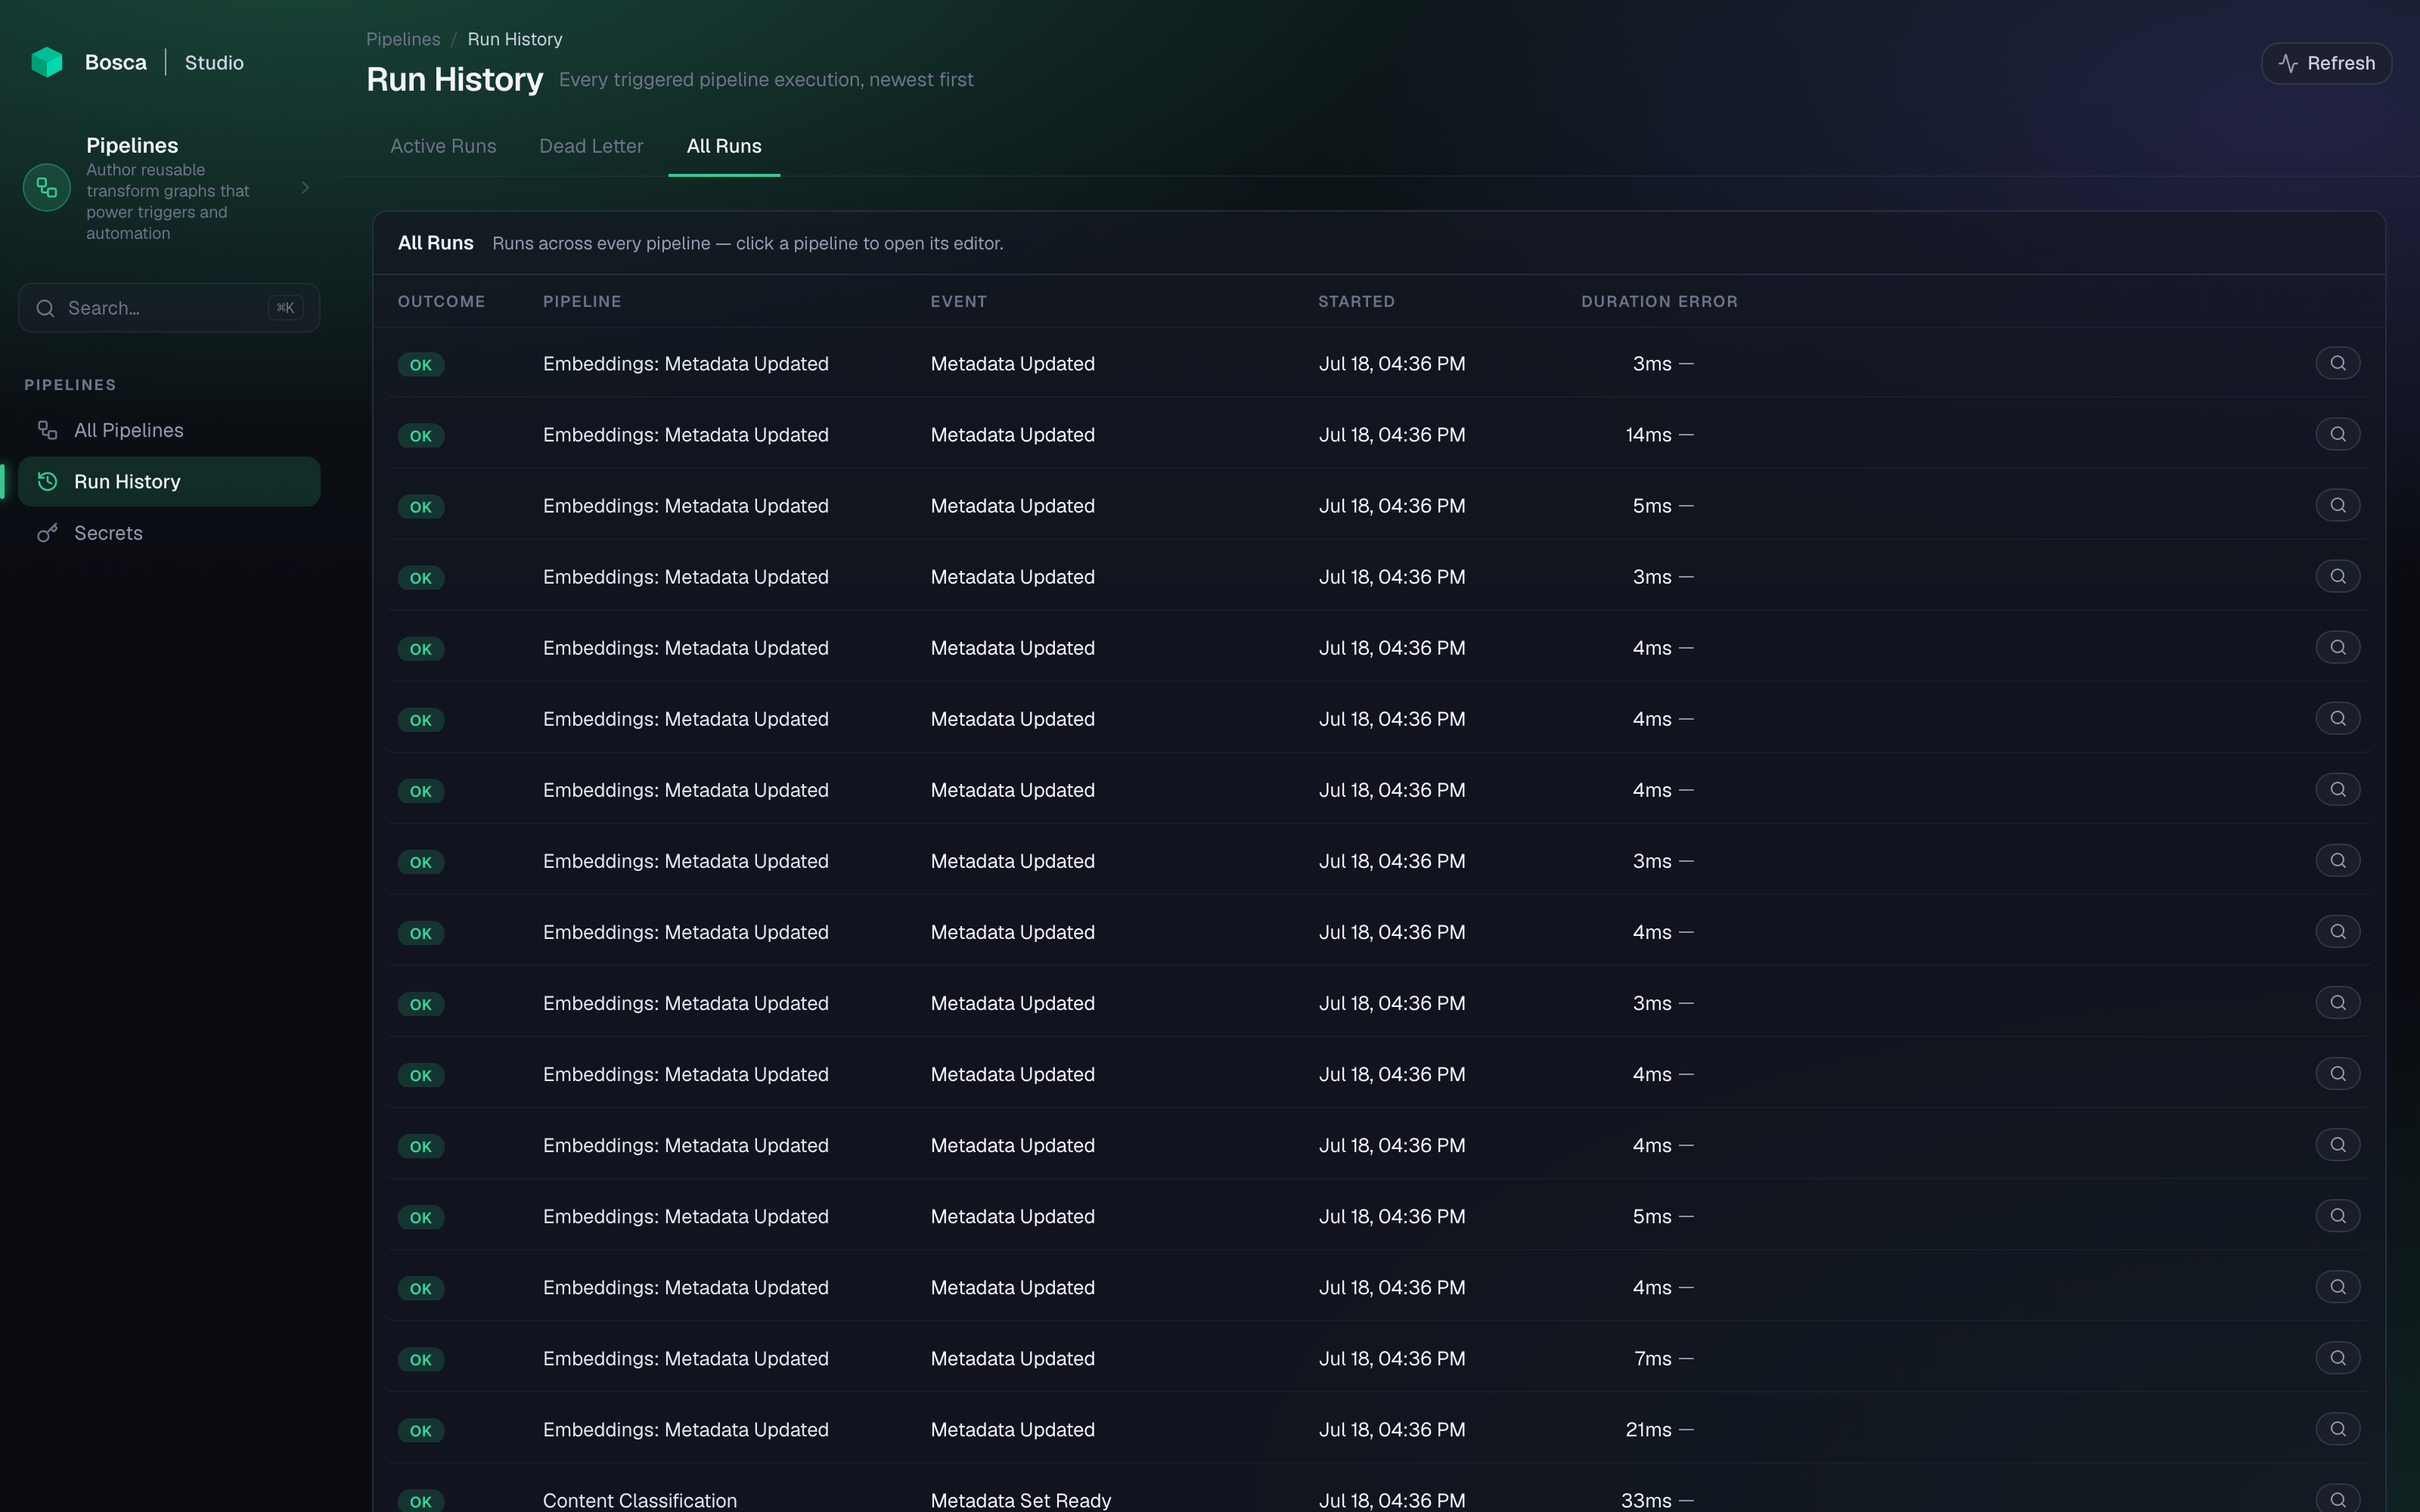Inspect the 14ms run with magnifier icon
This screenshot has height=1512, width=2420.
[x=2337, y=434]
